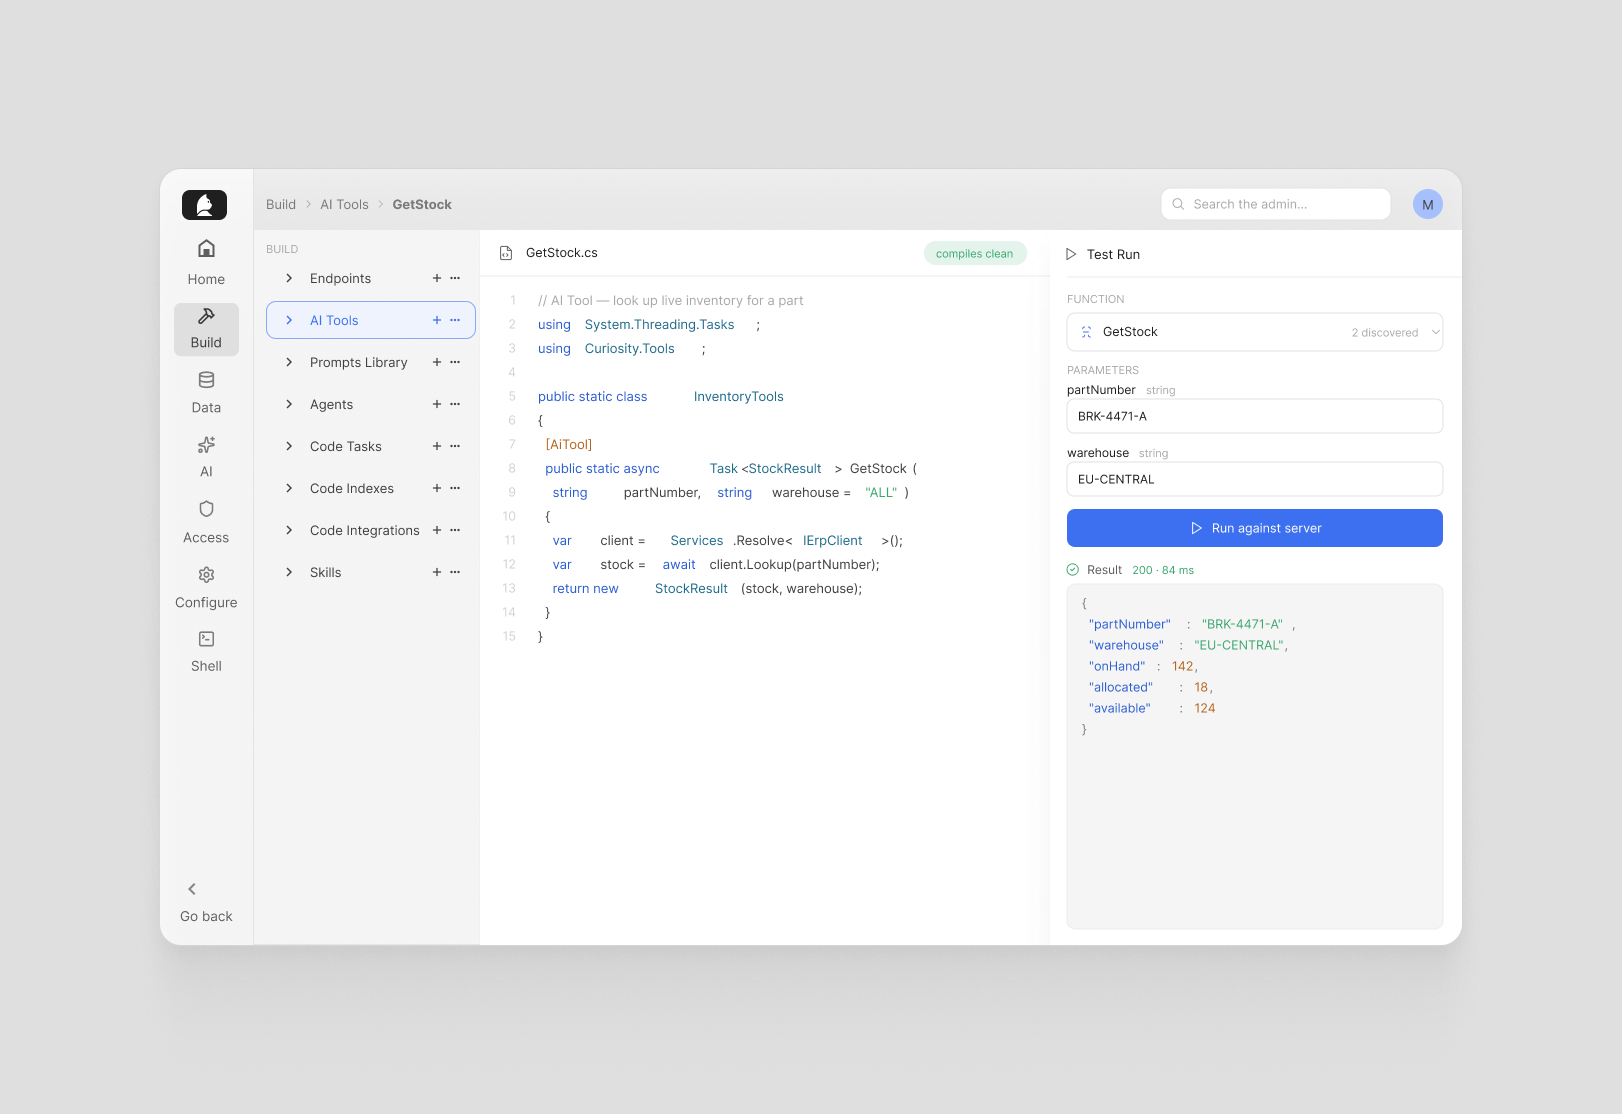Add a new Code Indexes item
Screen dimensions: 1622x1114
point(437,488)
